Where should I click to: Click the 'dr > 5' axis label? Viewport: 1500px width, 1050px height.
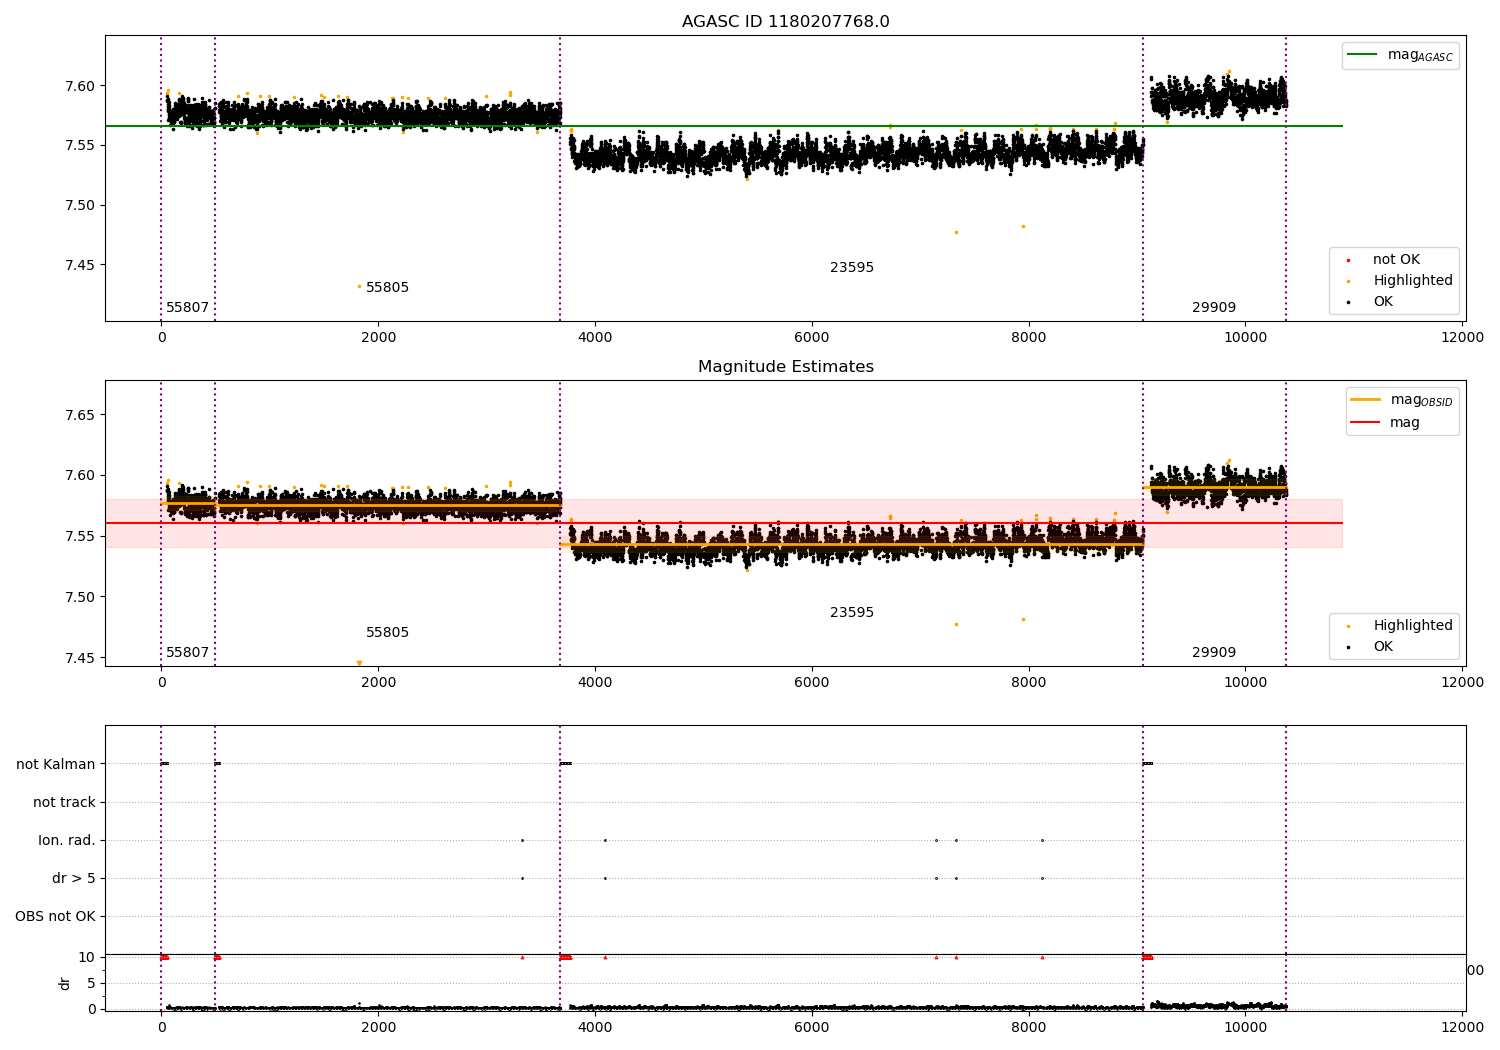click(74, 878)
